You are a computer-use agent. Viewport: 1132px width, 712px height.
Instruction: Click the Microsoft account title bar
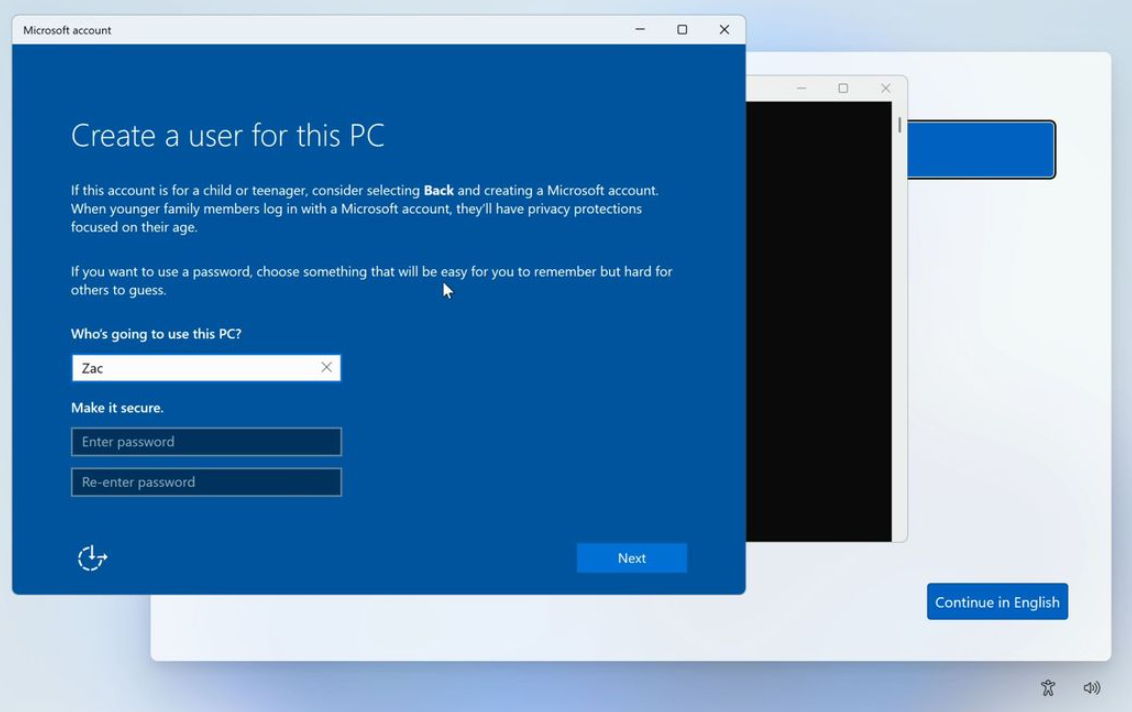[300, 30]
